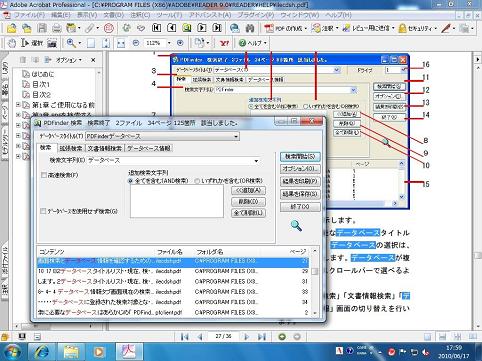Click the binoculars Search icon

tap(250, 28)
